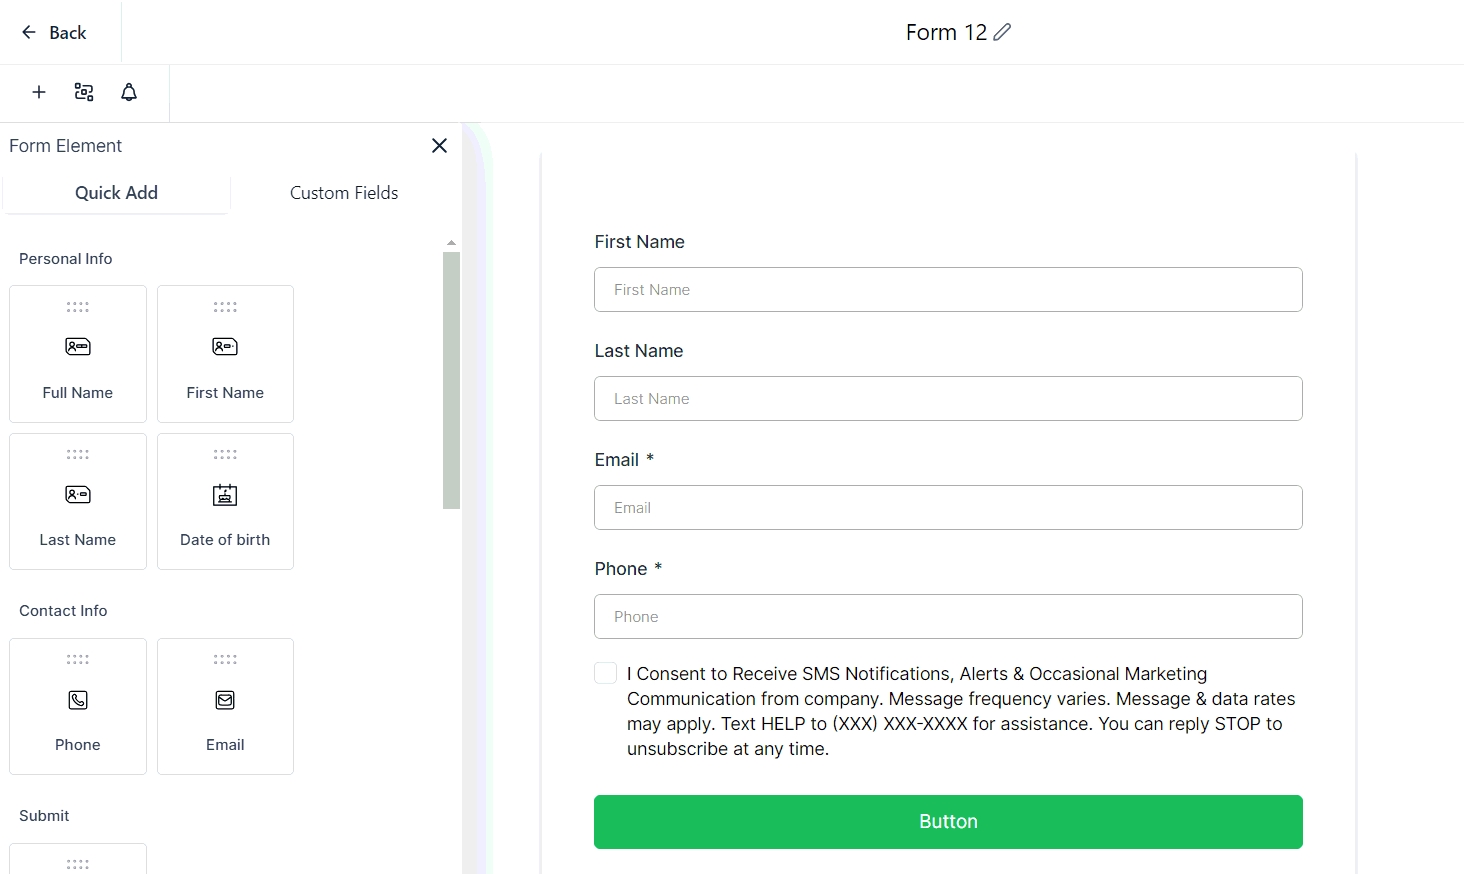Viewport: 1464px width, 874px height.
Task: Add the Last Name quick-add element
Action: click(78, 501)
